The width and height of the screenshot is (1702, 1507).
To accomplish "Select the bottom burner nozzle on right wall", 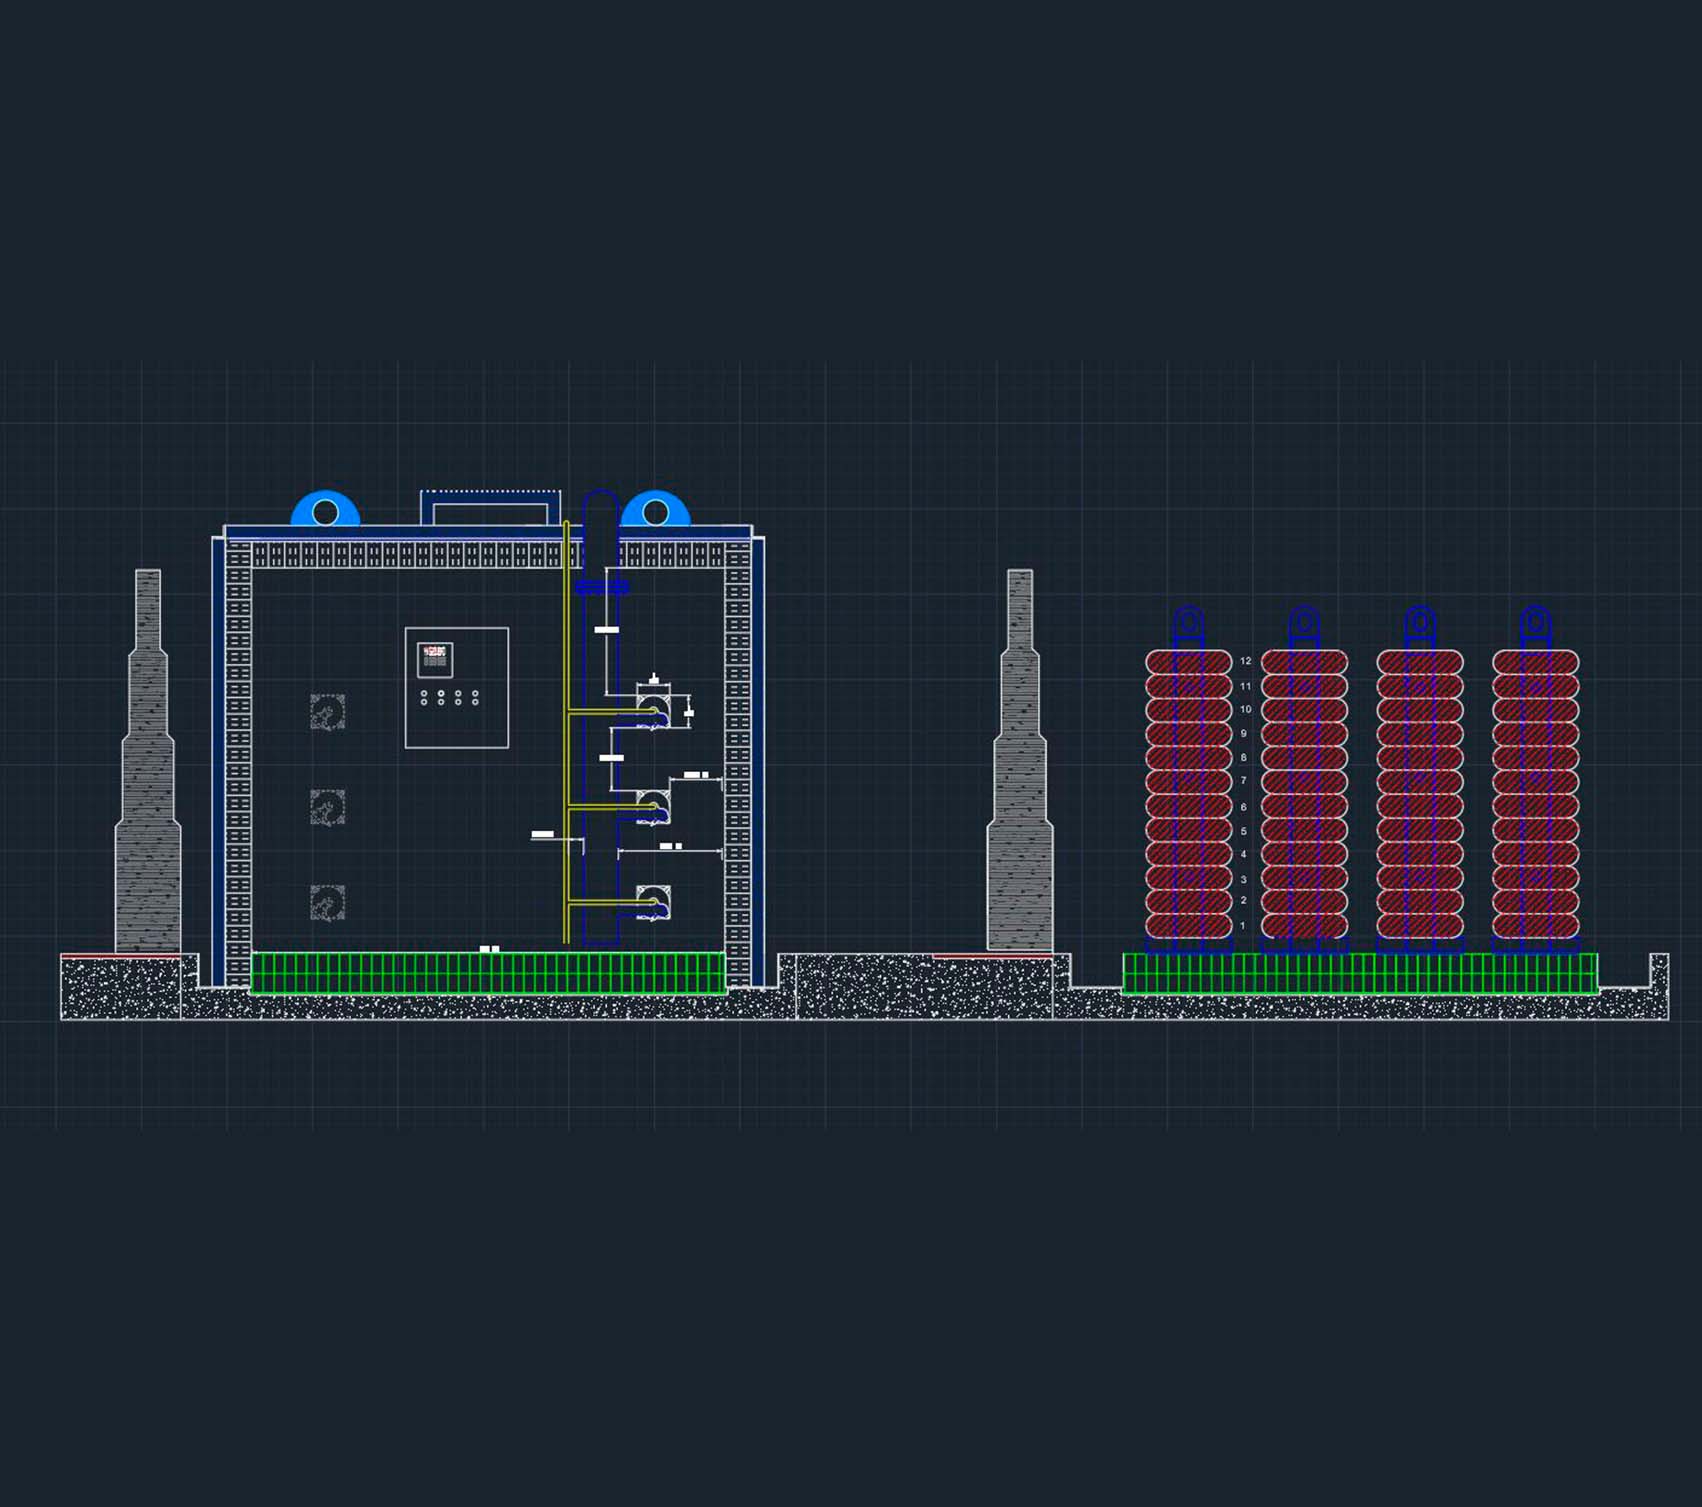I will [x=653, y=904].
